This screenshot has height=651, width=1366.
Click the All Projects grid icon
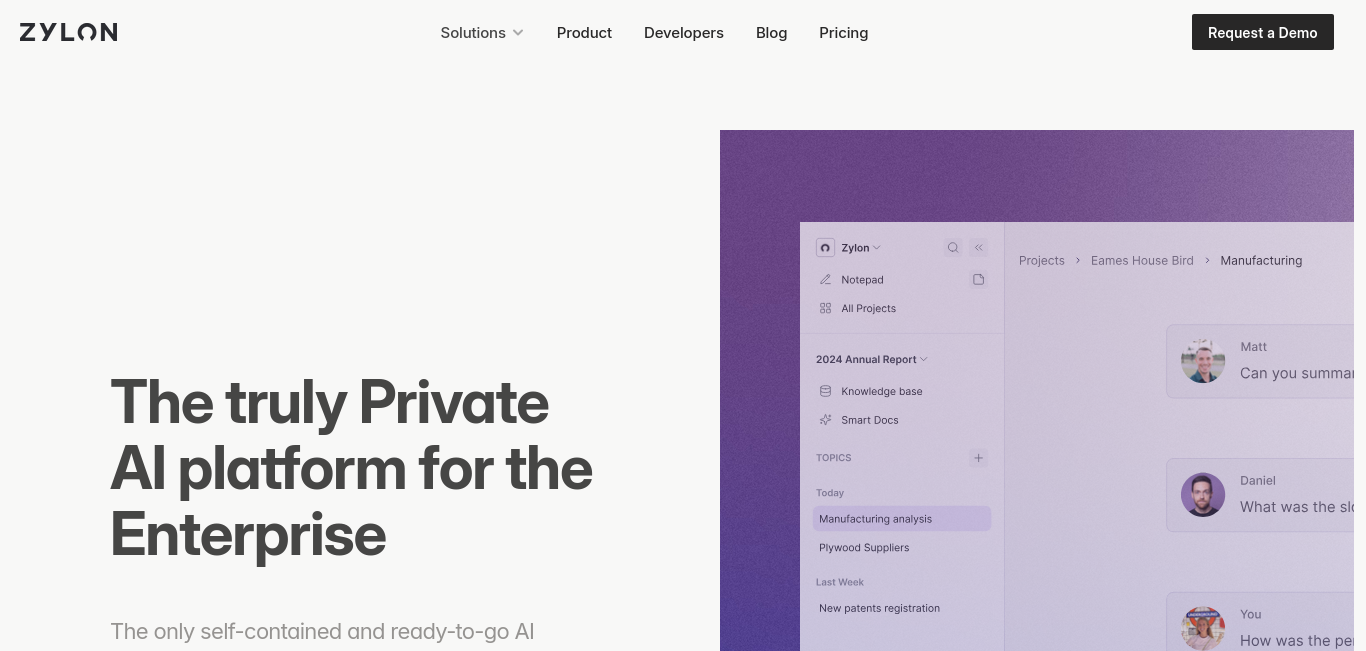[825, 308]
